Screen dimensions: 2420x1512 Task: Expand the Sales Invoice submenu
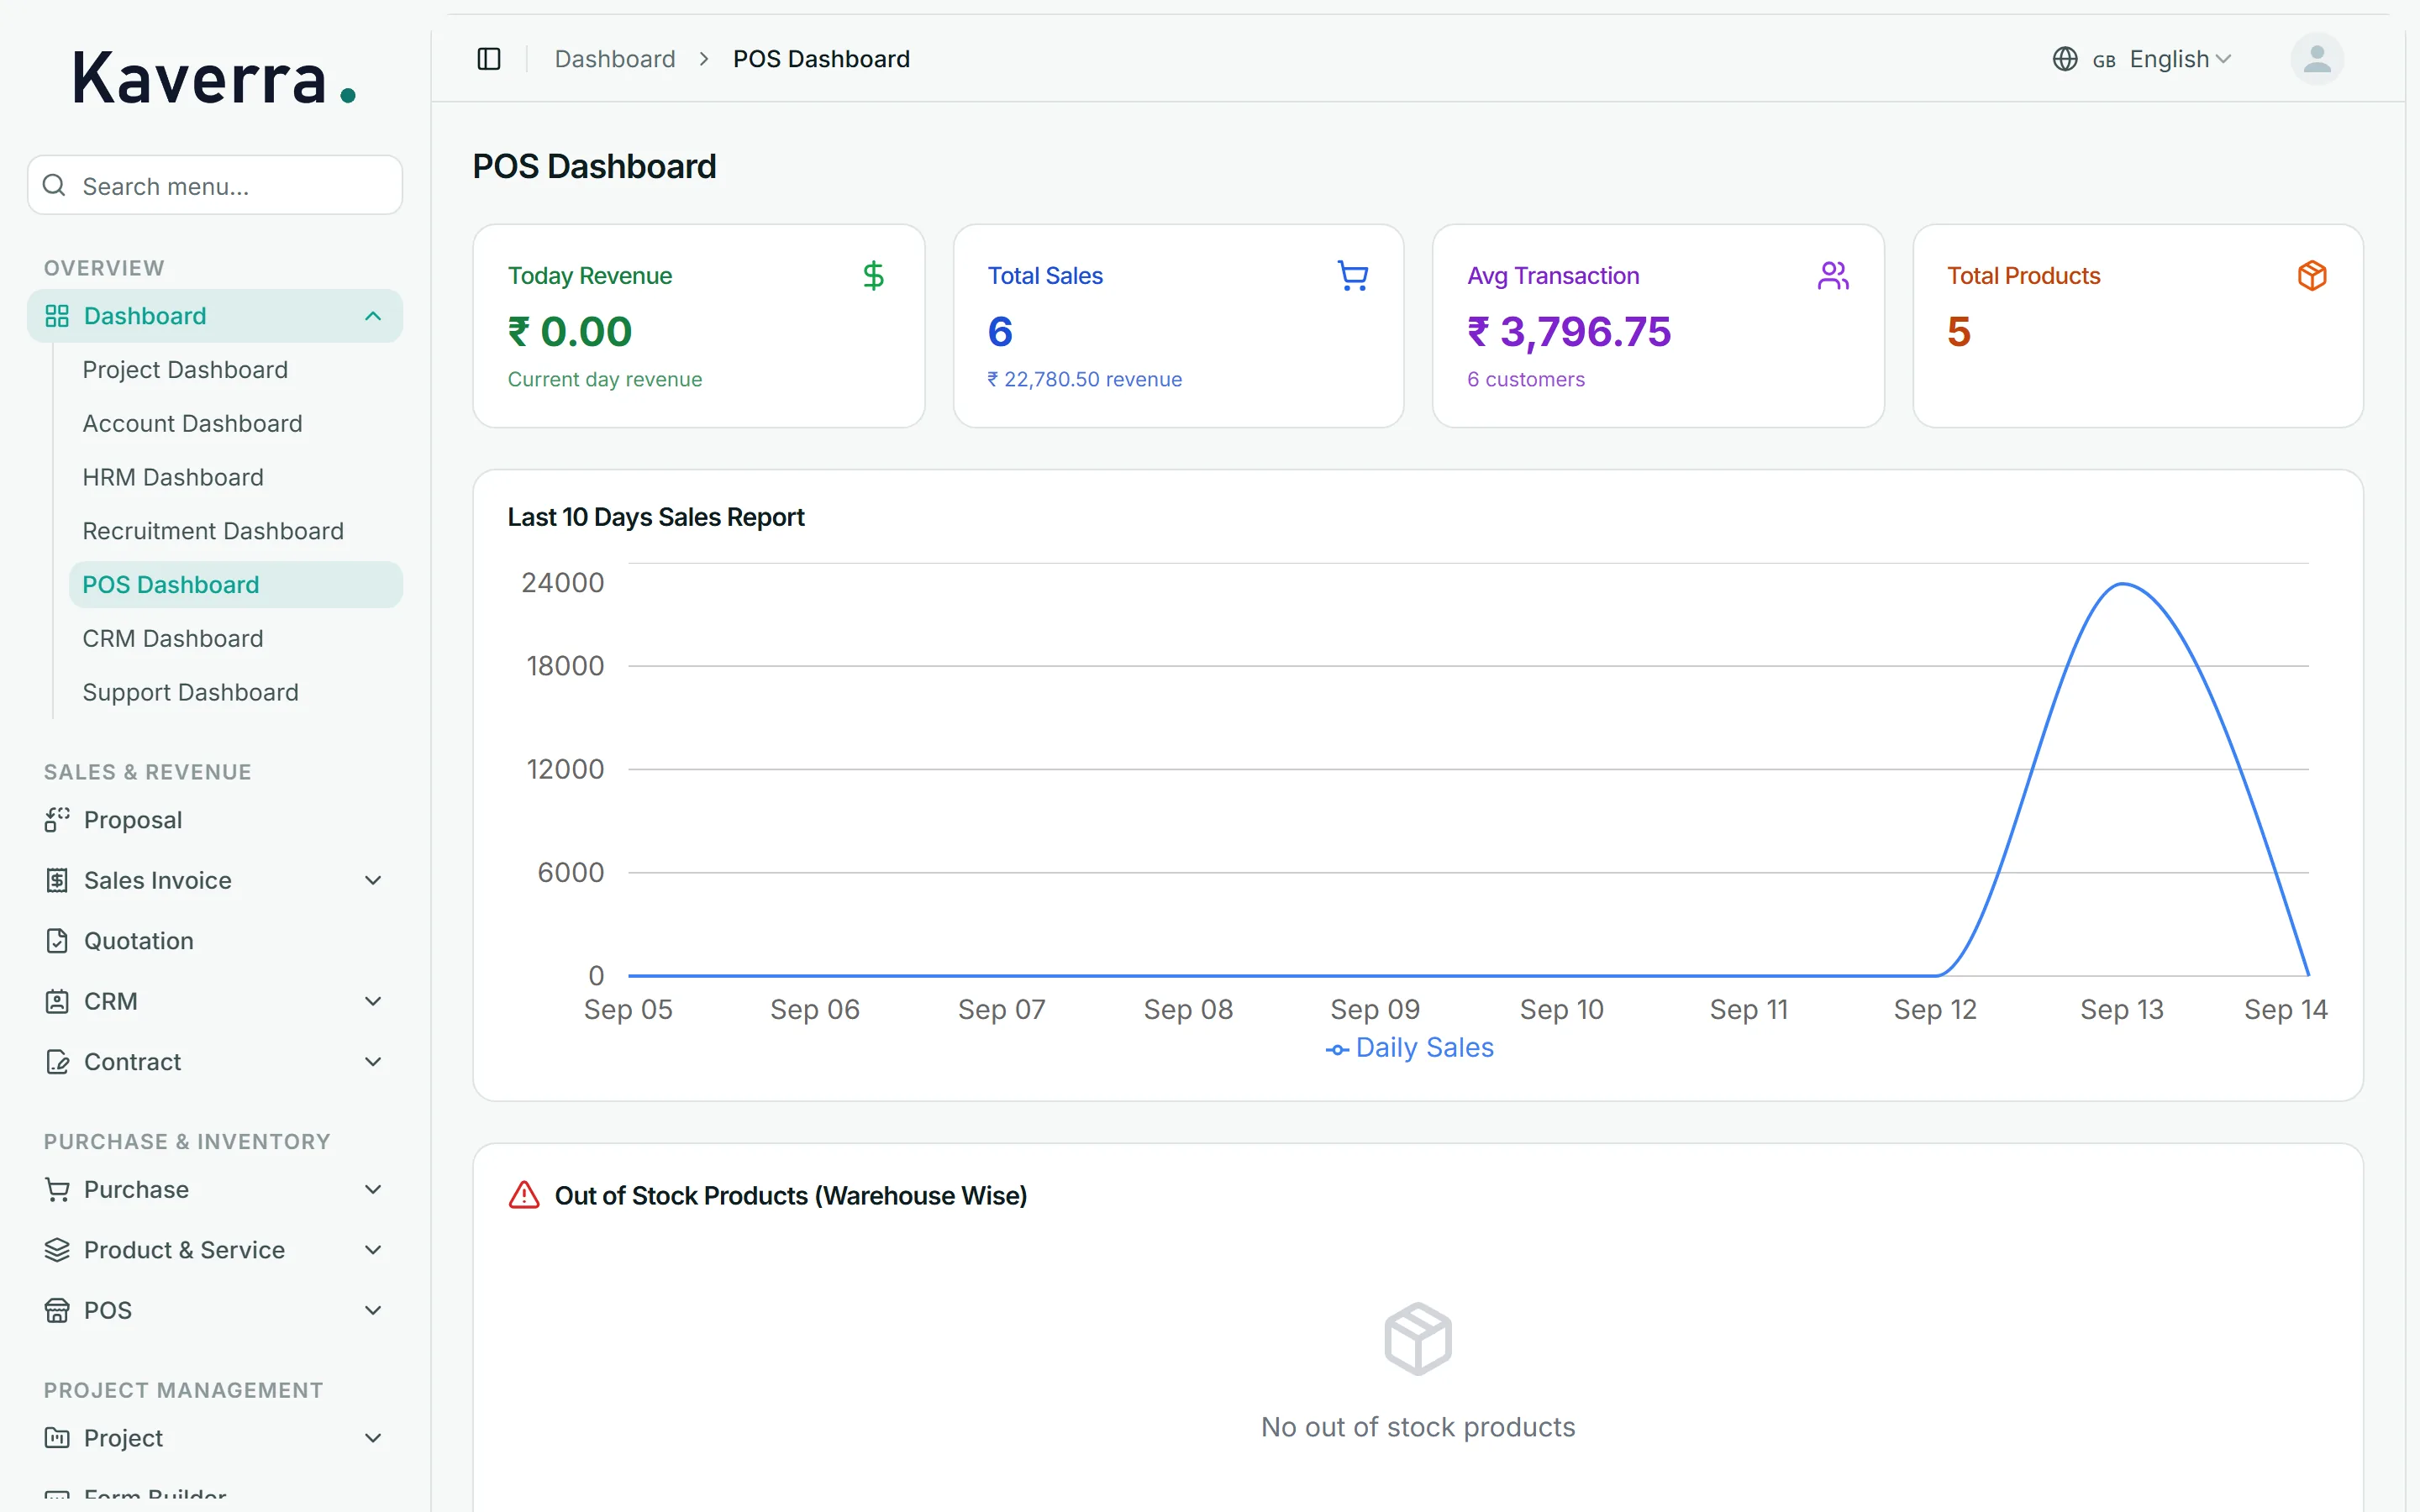[x=373, y=880]
